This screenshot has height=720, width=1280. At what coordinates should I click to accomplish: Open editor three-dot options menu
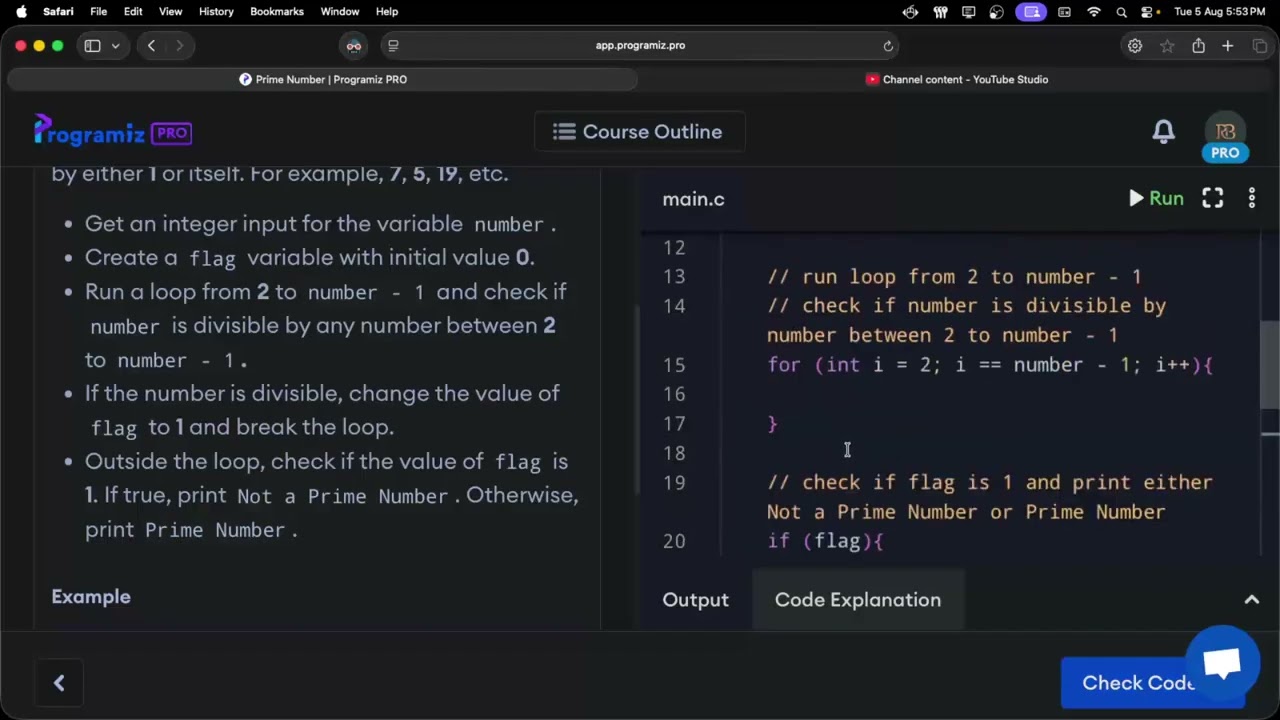point(1252,198)
